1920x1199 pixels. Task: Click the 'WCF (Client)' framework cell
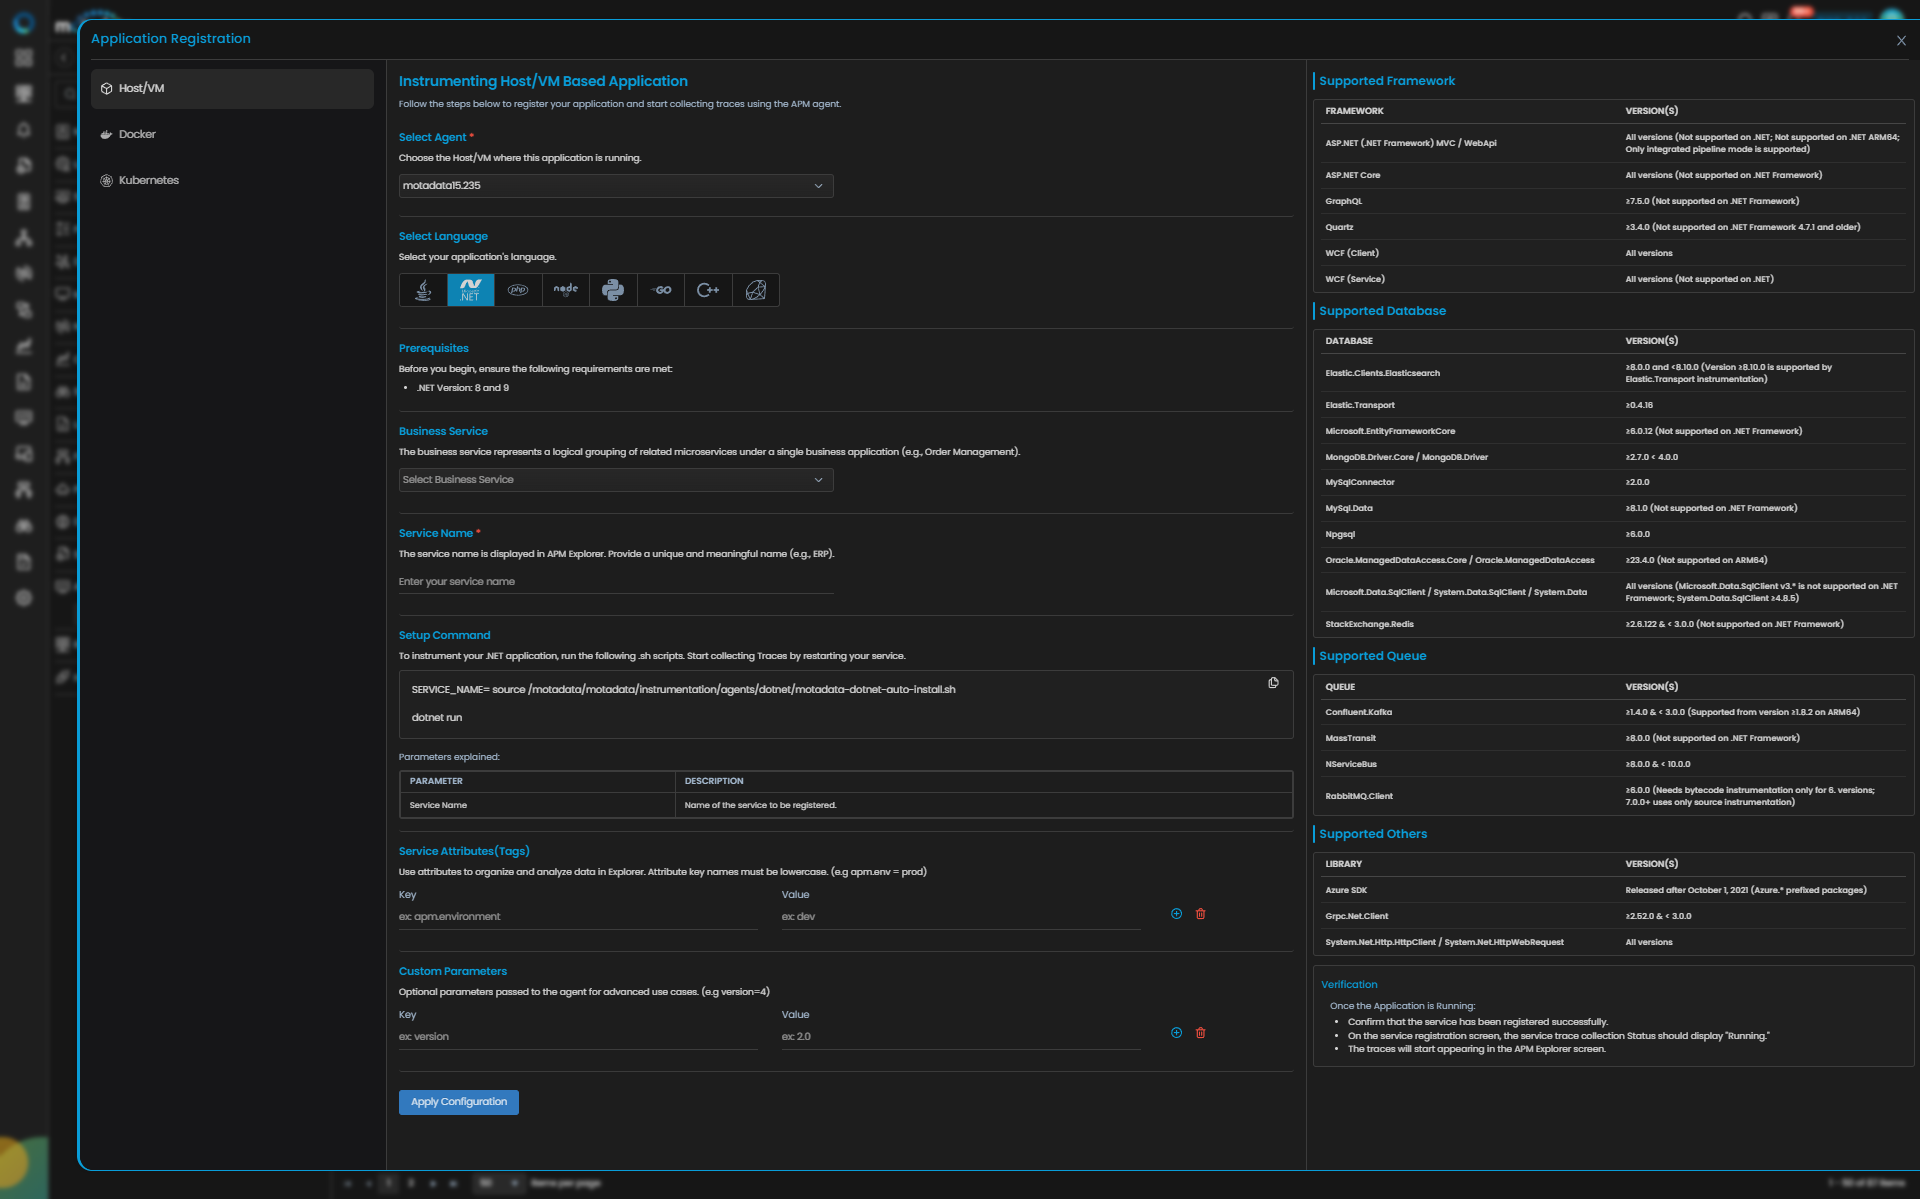click(1352, 253)
